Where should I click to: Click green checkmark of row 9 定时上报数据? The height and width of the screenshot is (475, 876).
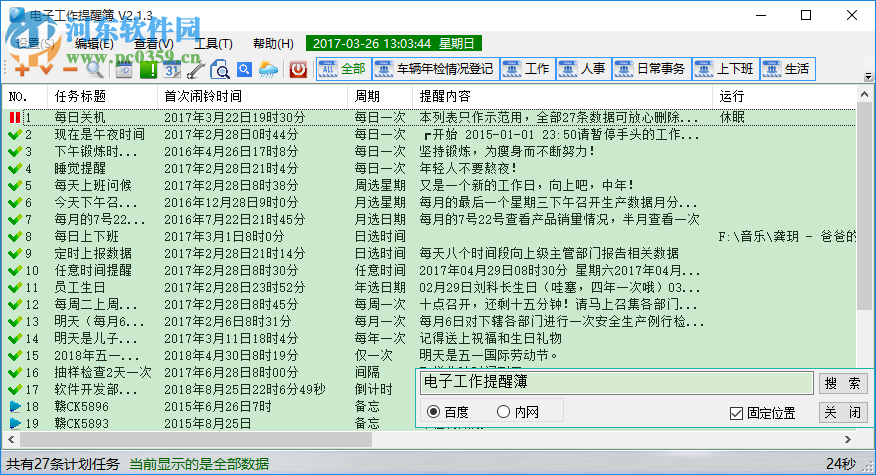(15, 254)
